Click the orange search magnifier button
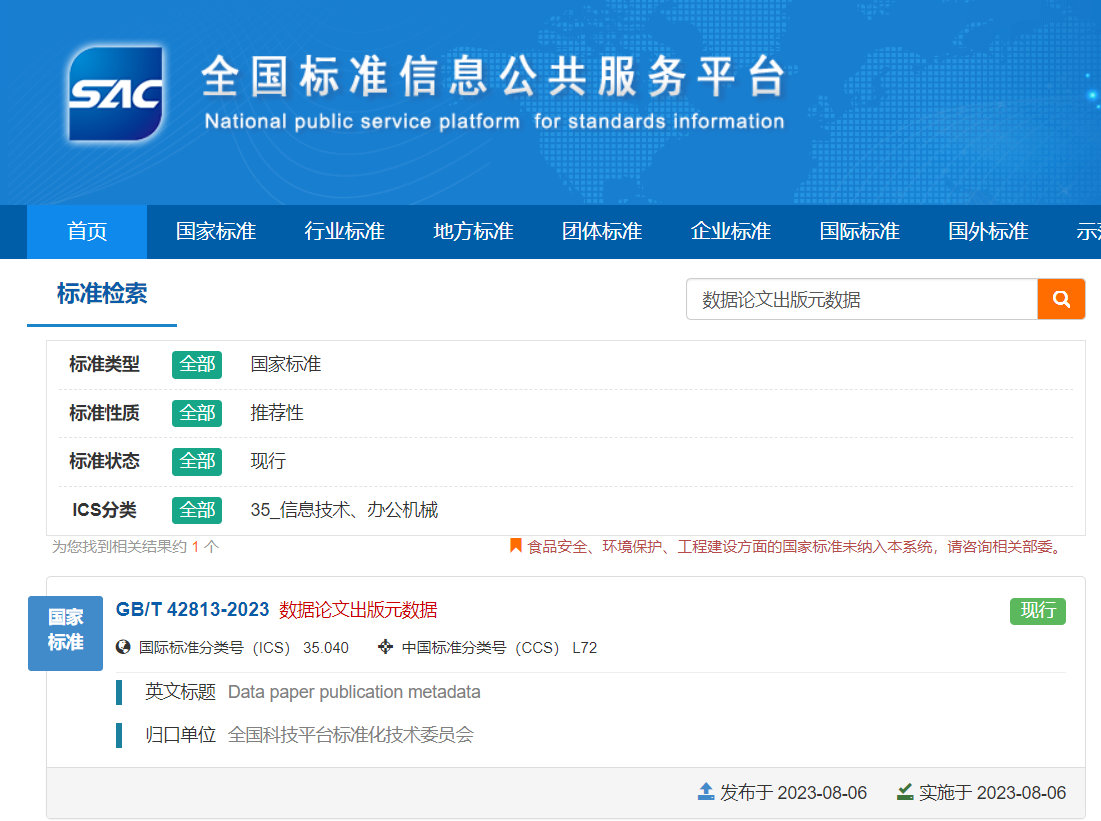The width and height of the screenshot is (1101, 821). click(x=1061, y=299)
